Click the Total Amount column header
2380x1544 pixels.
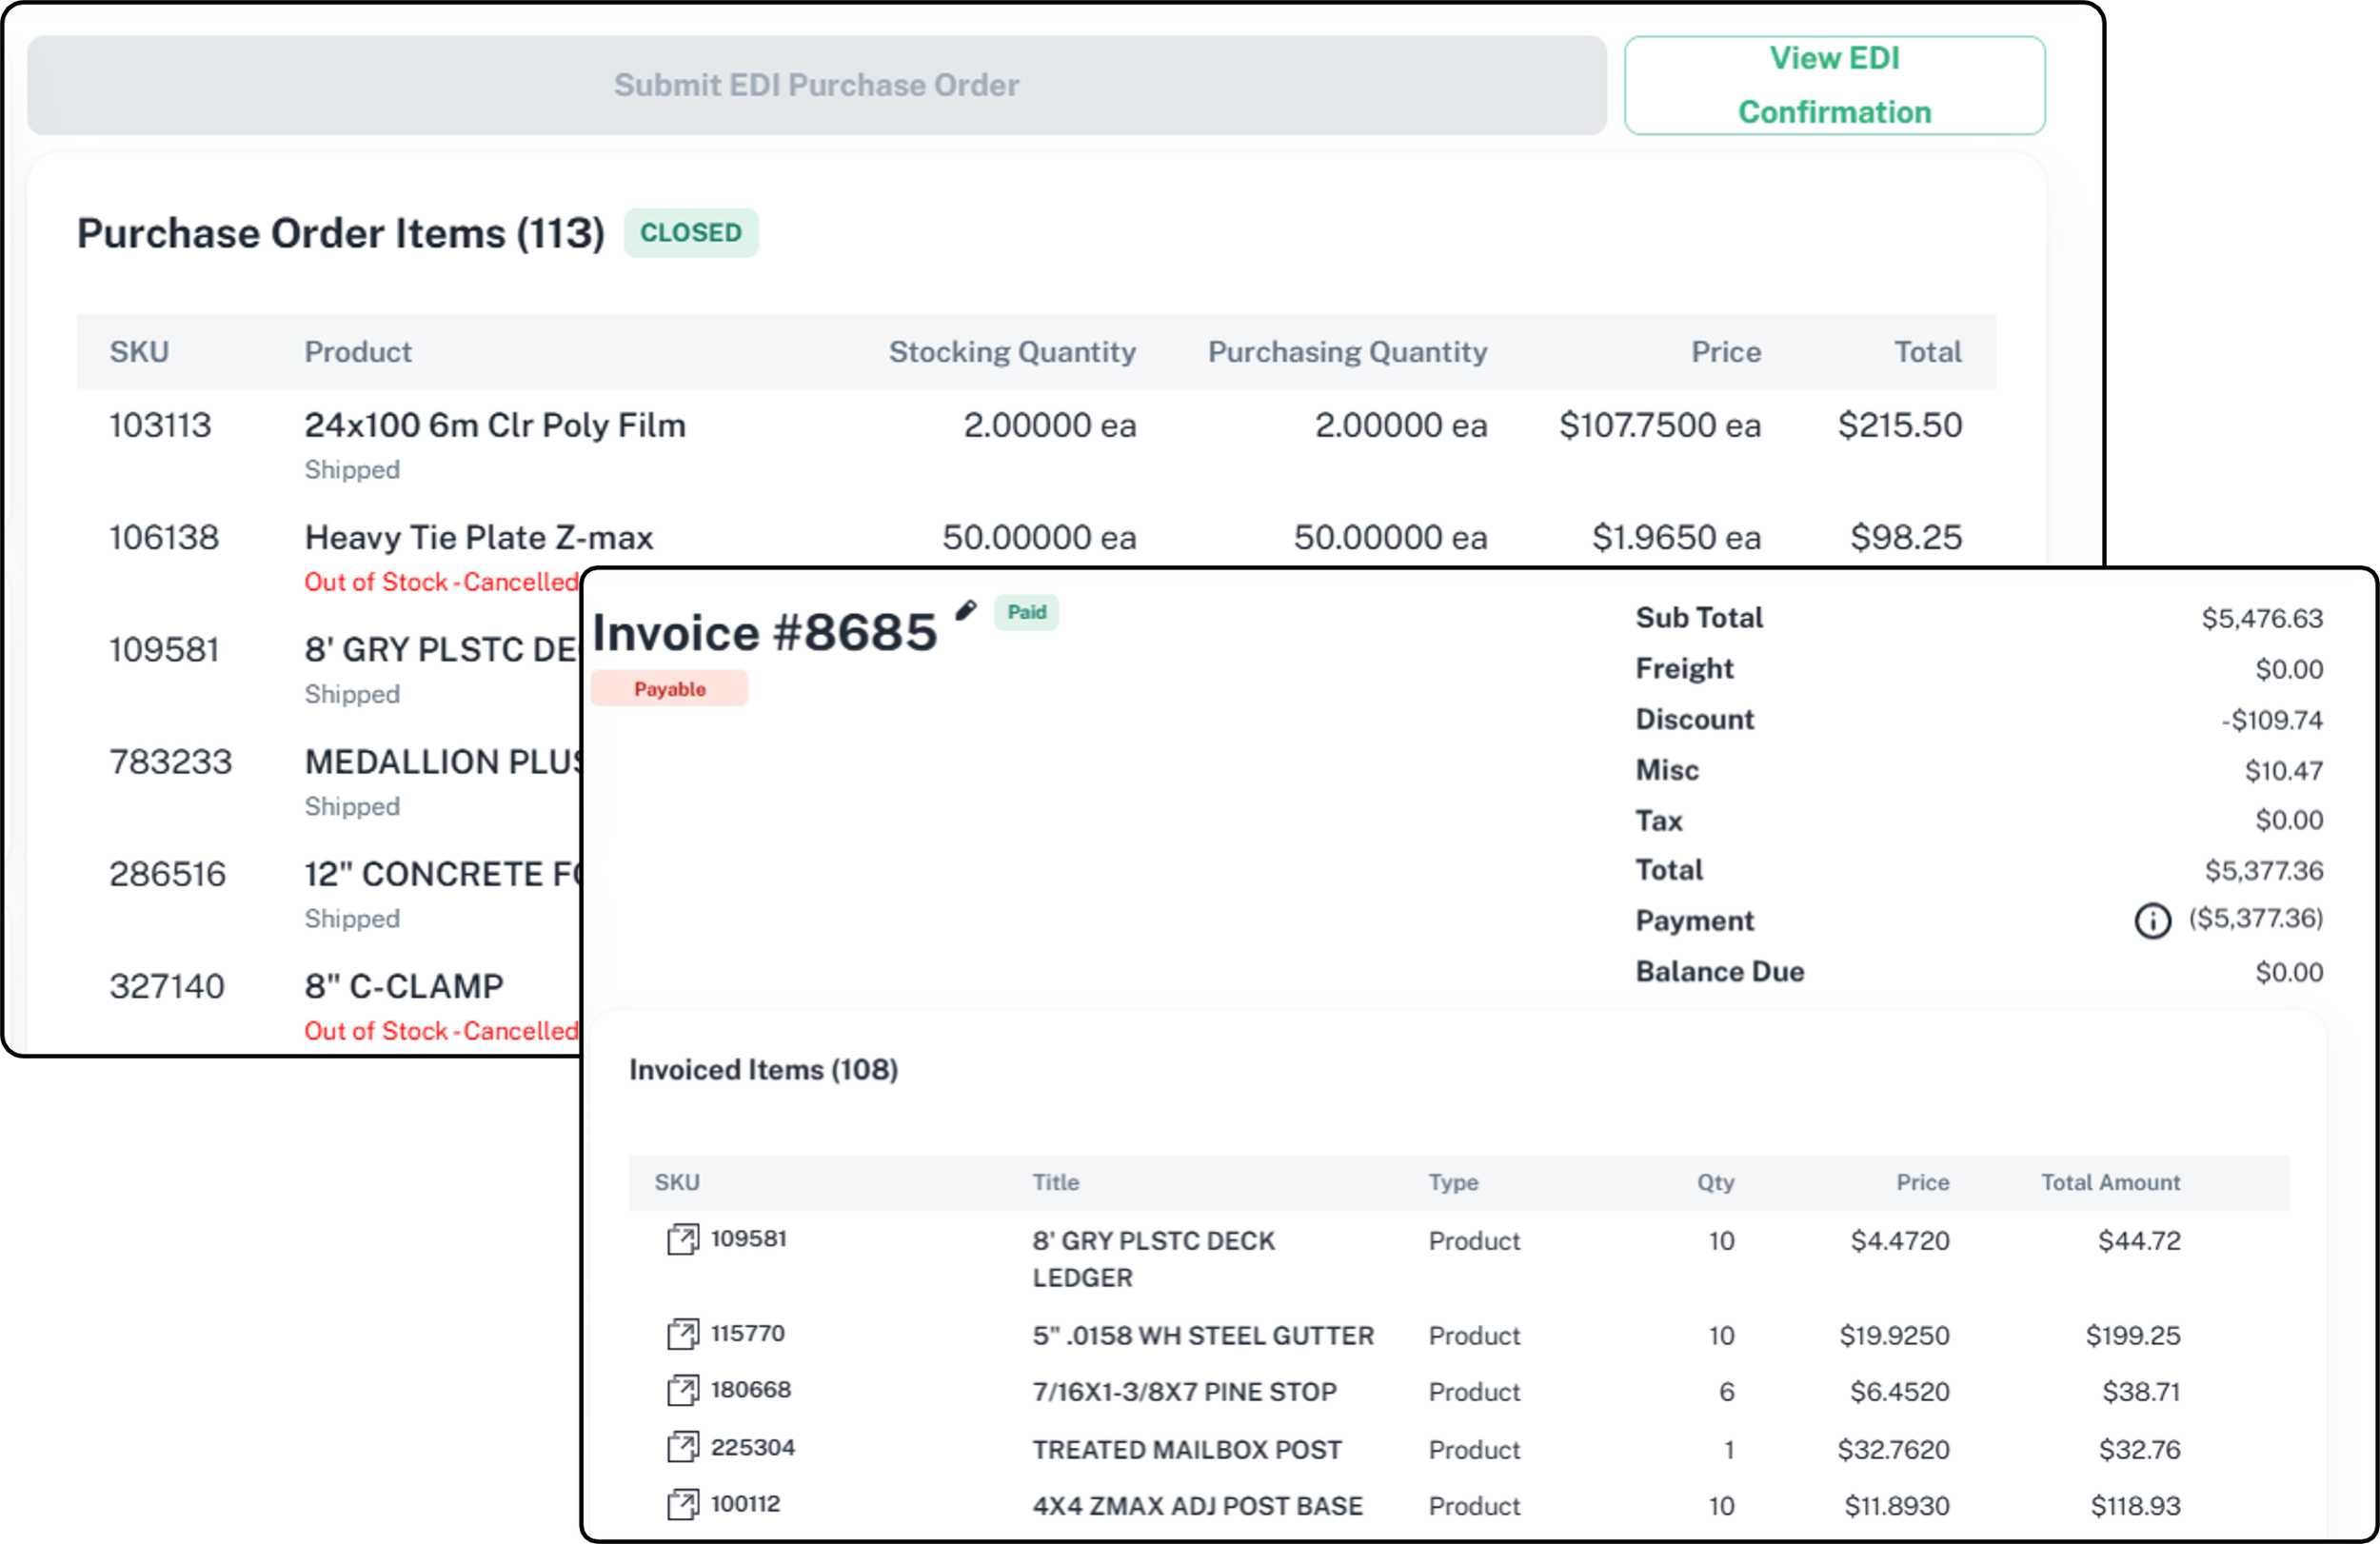2109,1182
